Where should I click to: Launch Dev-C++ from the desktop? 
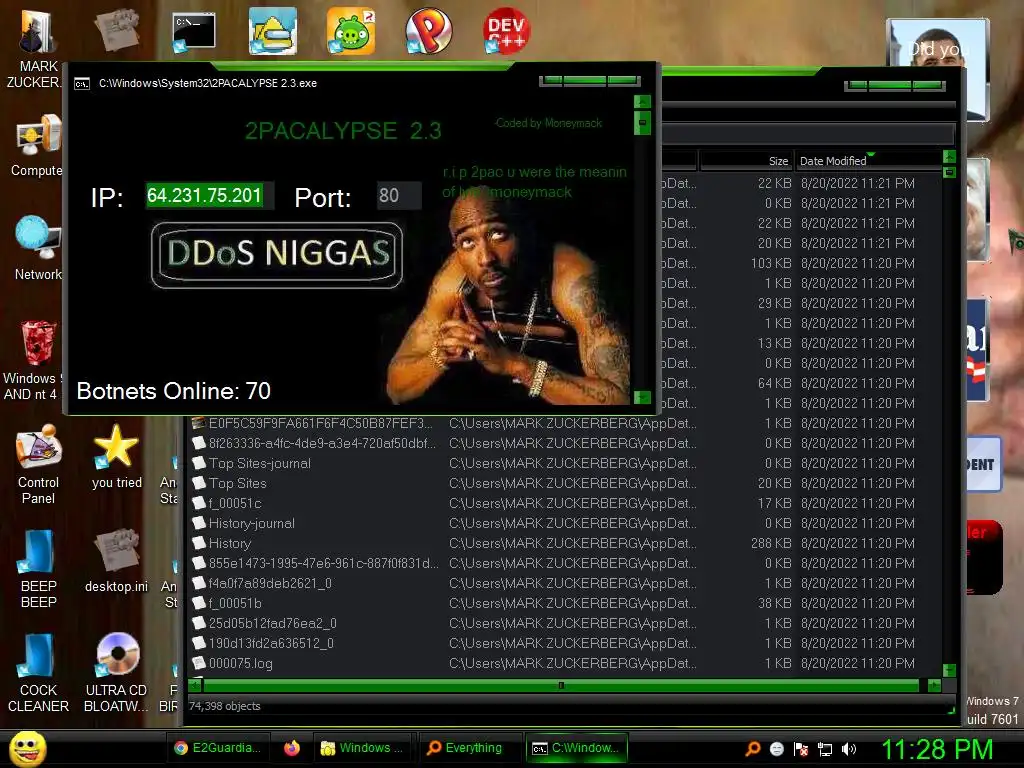506,31
